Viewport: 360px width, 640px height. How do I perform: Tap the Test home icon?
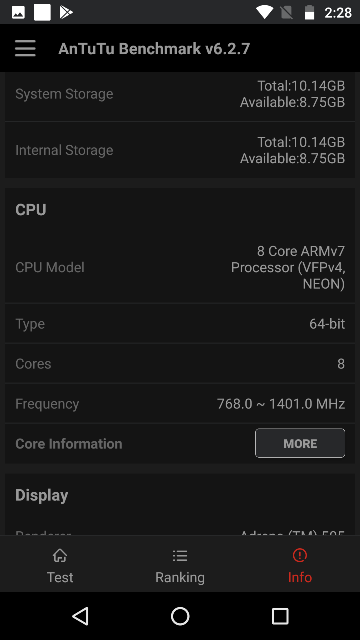tap(60, 555)
